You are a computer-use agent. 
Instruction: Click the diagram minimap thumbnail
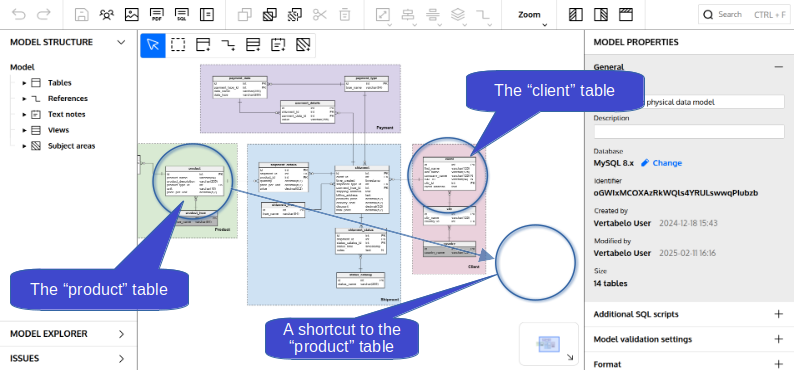point(548,344)
